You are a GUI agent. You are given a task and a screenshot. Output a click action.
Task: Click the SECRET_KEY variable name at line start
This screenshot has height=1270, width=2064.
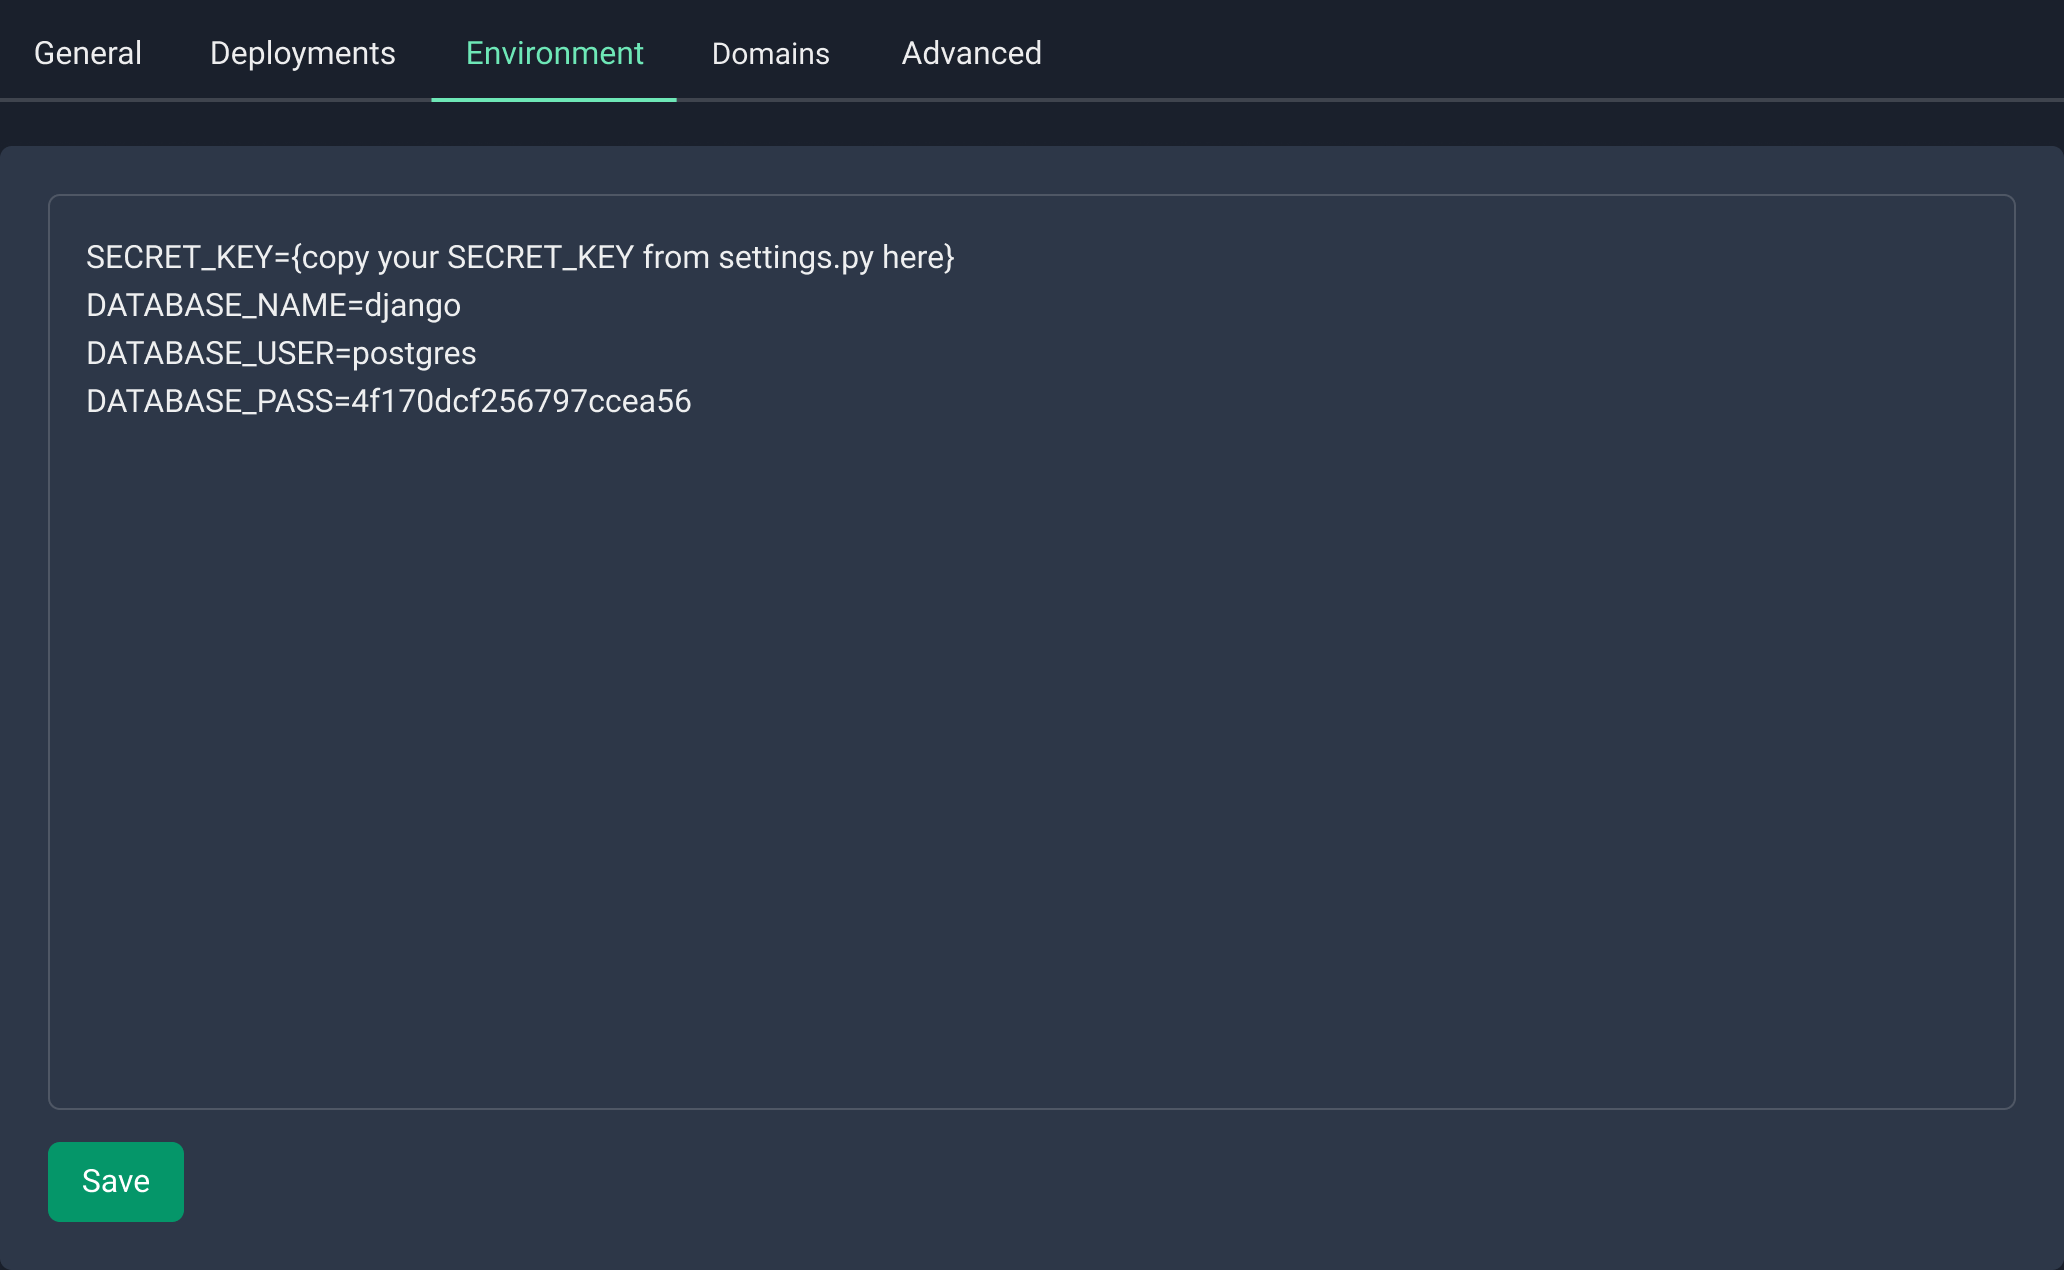(179, 258)
